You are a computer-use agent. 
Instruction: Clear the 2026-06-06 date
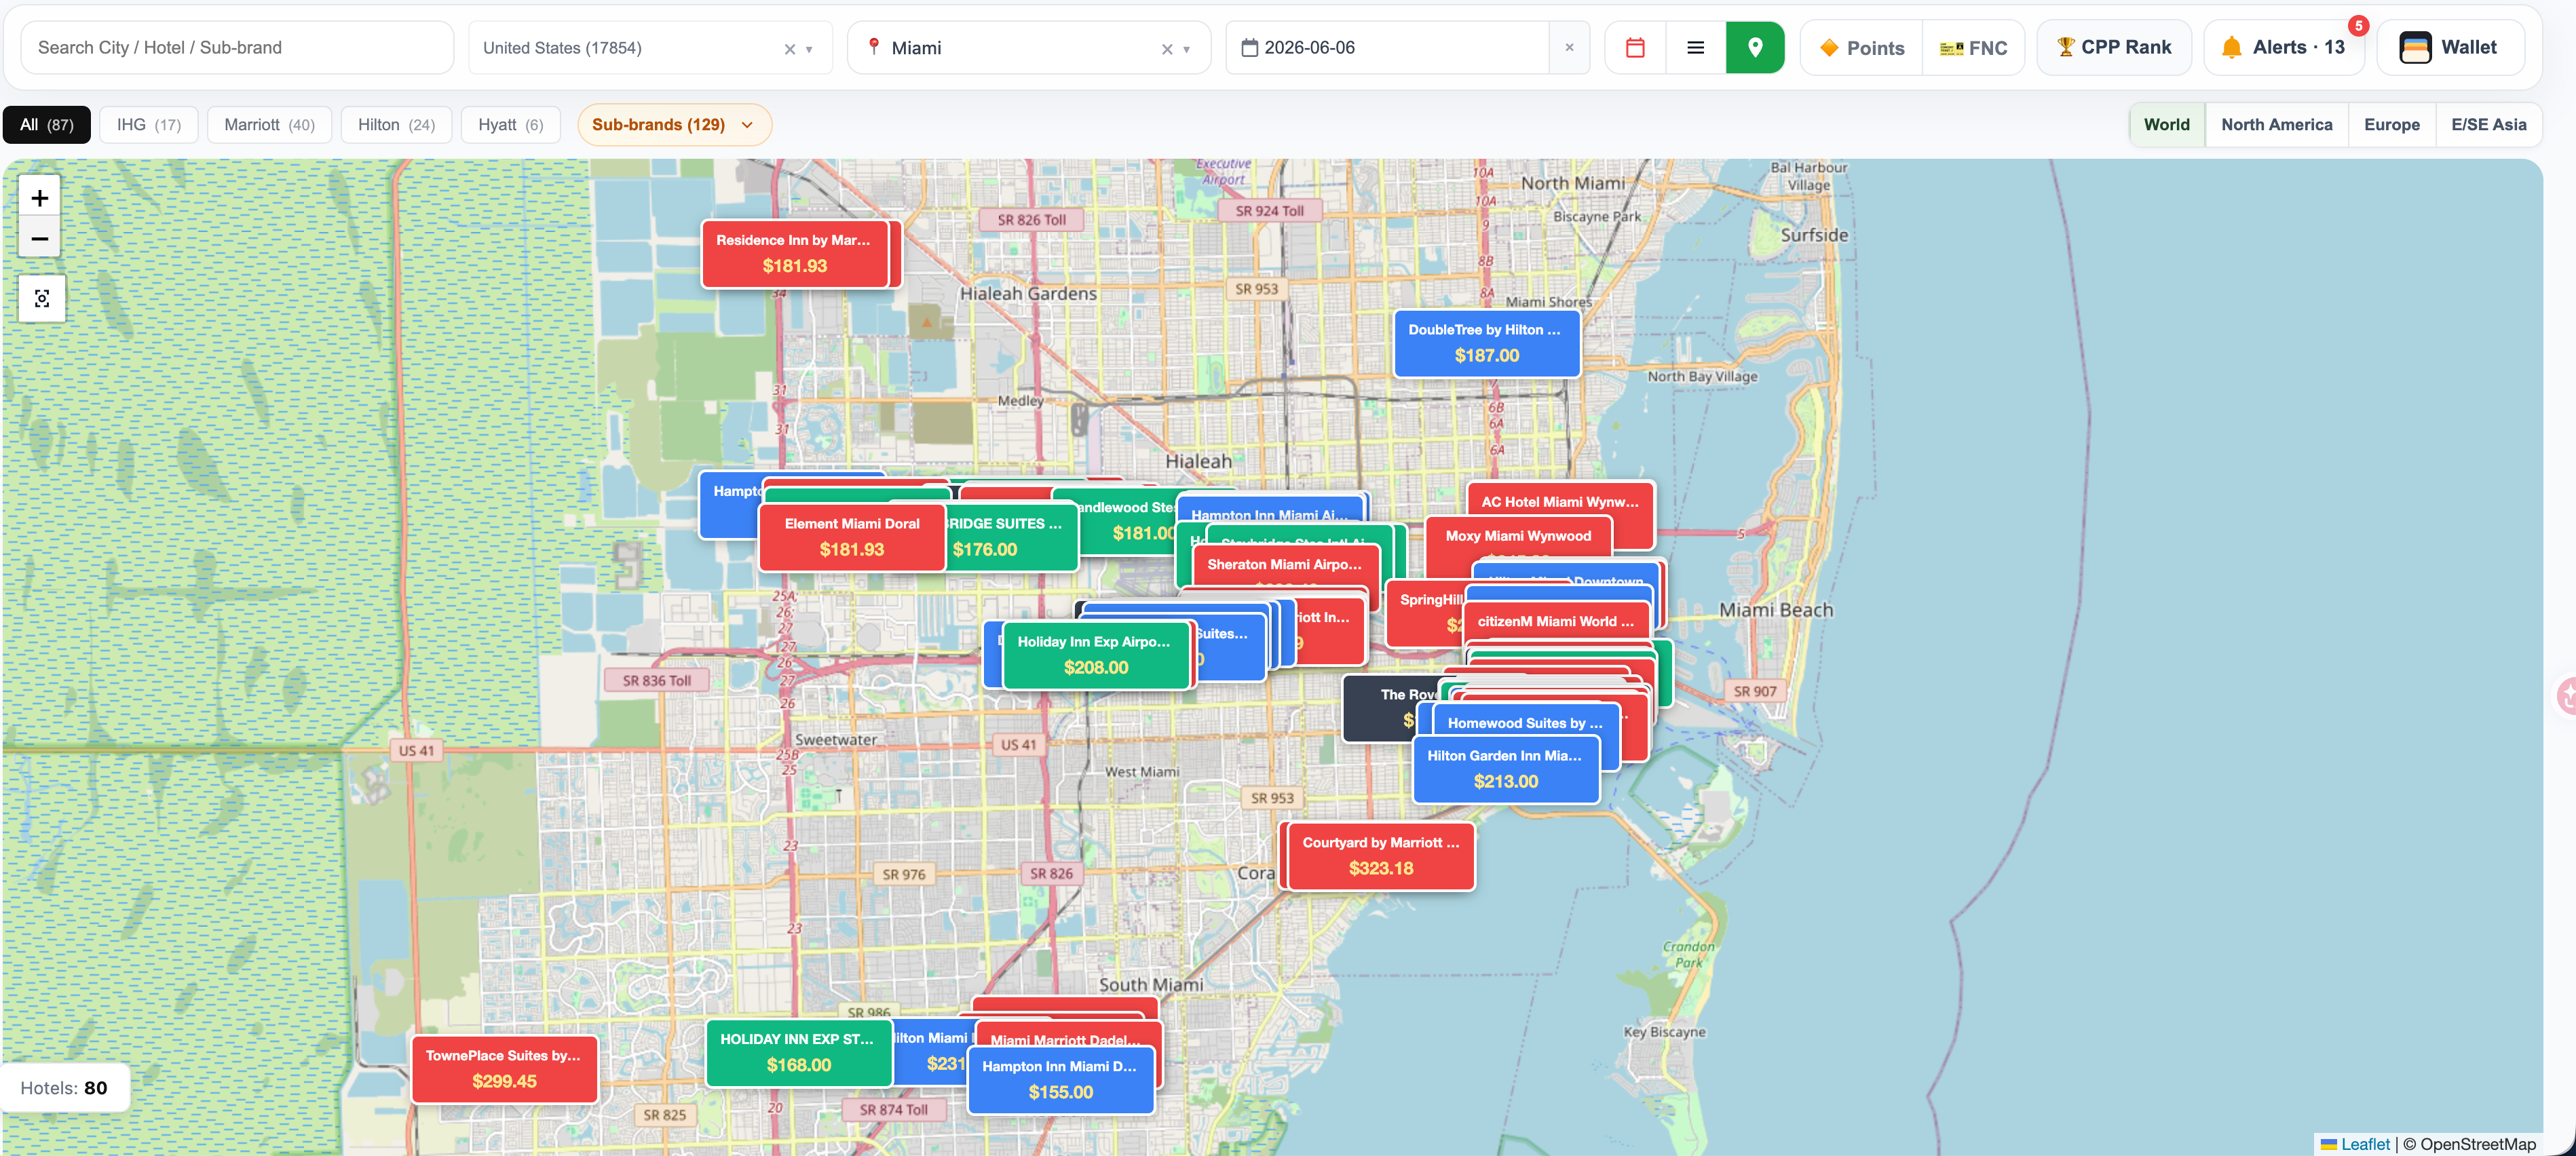coord(1569,47)
